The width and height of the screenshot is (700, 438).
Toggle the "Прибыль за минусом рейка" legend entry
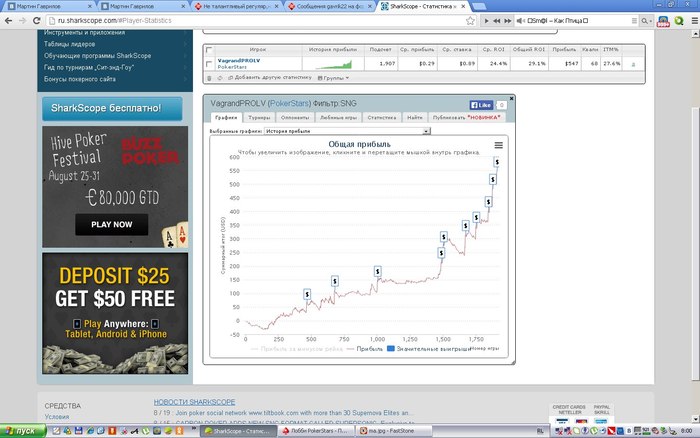click(x=297, y=349)
